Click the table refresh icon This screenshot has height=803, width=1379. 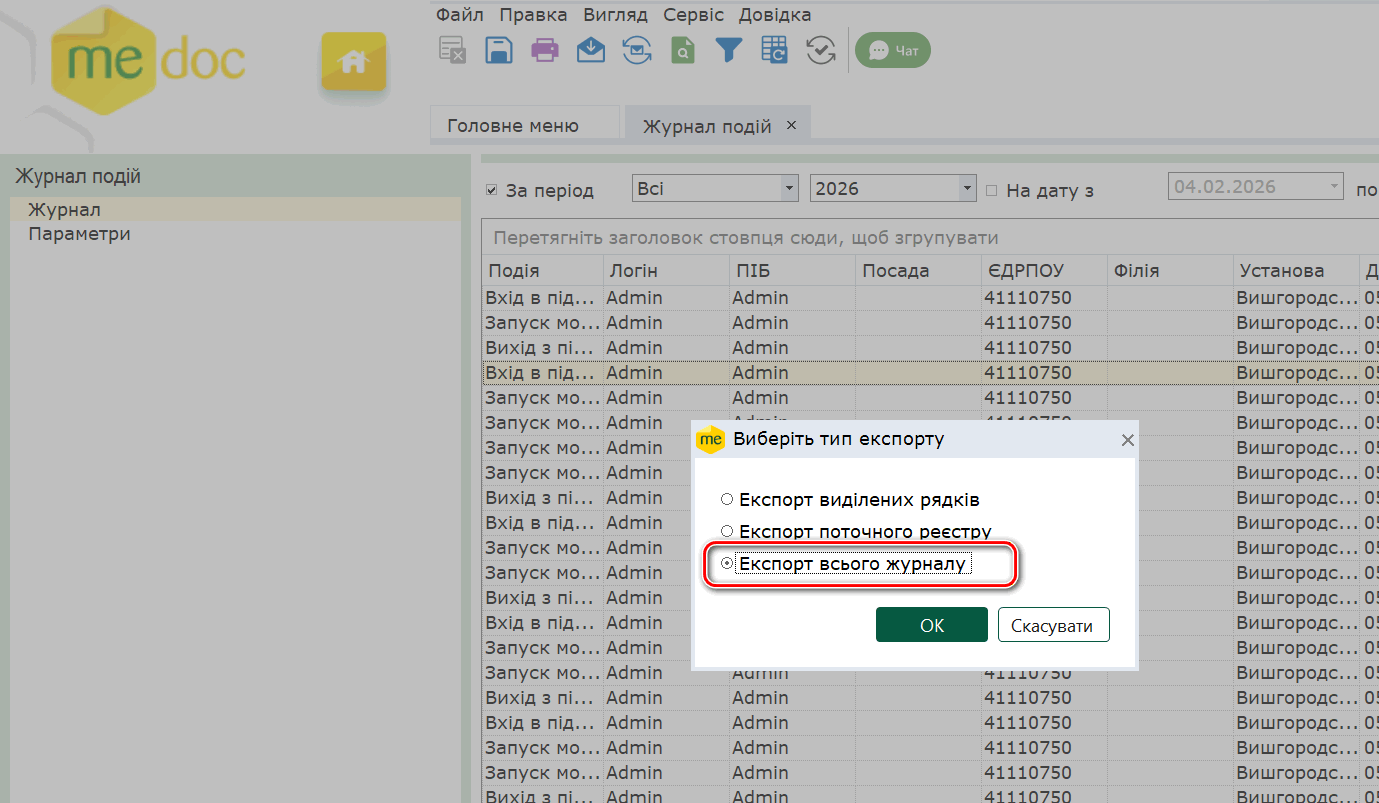pos(774,50)
